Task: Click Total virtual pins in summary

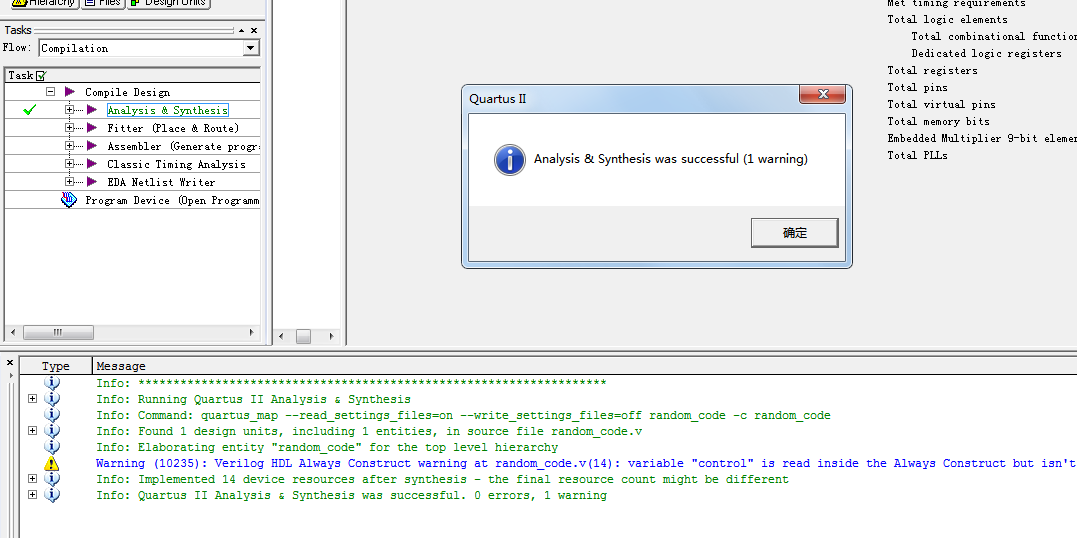Action: pyautogui.click(x=941, y=105)
